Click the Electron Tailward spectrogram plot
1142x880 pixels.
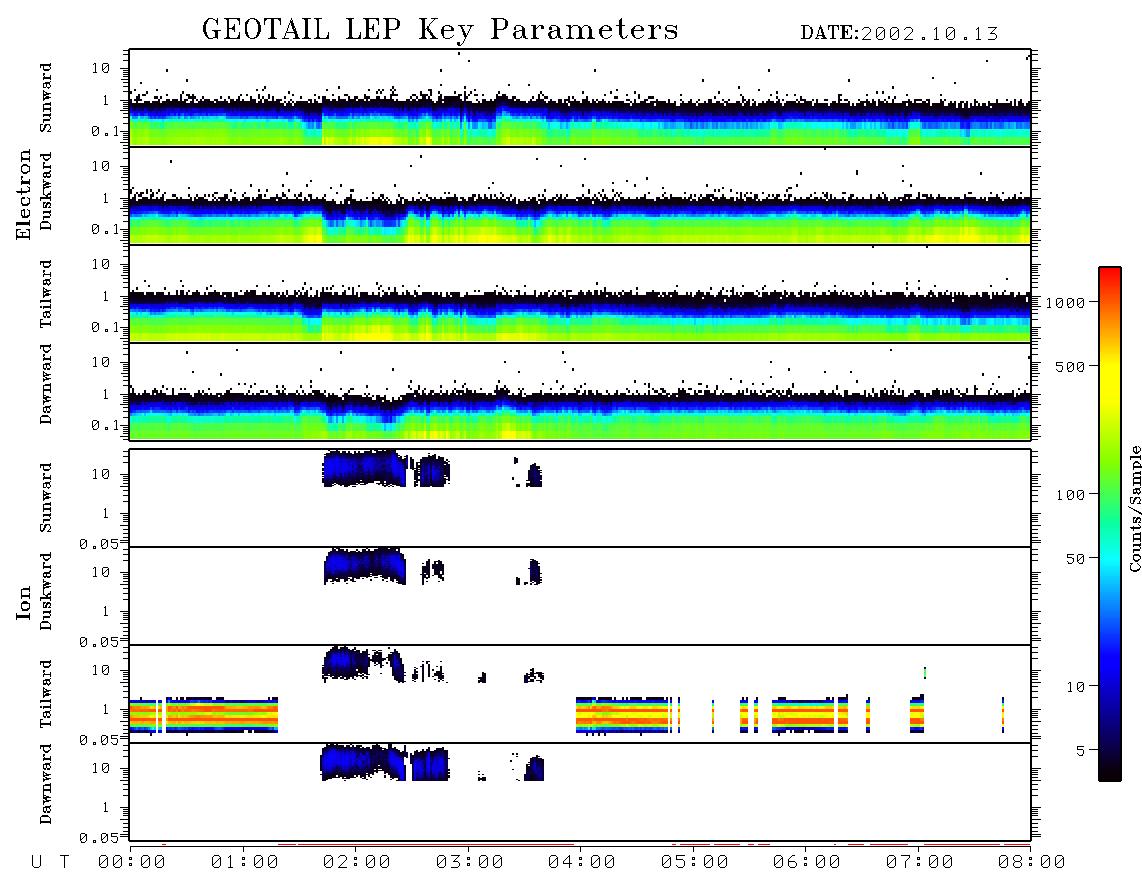tap(580, 293)
